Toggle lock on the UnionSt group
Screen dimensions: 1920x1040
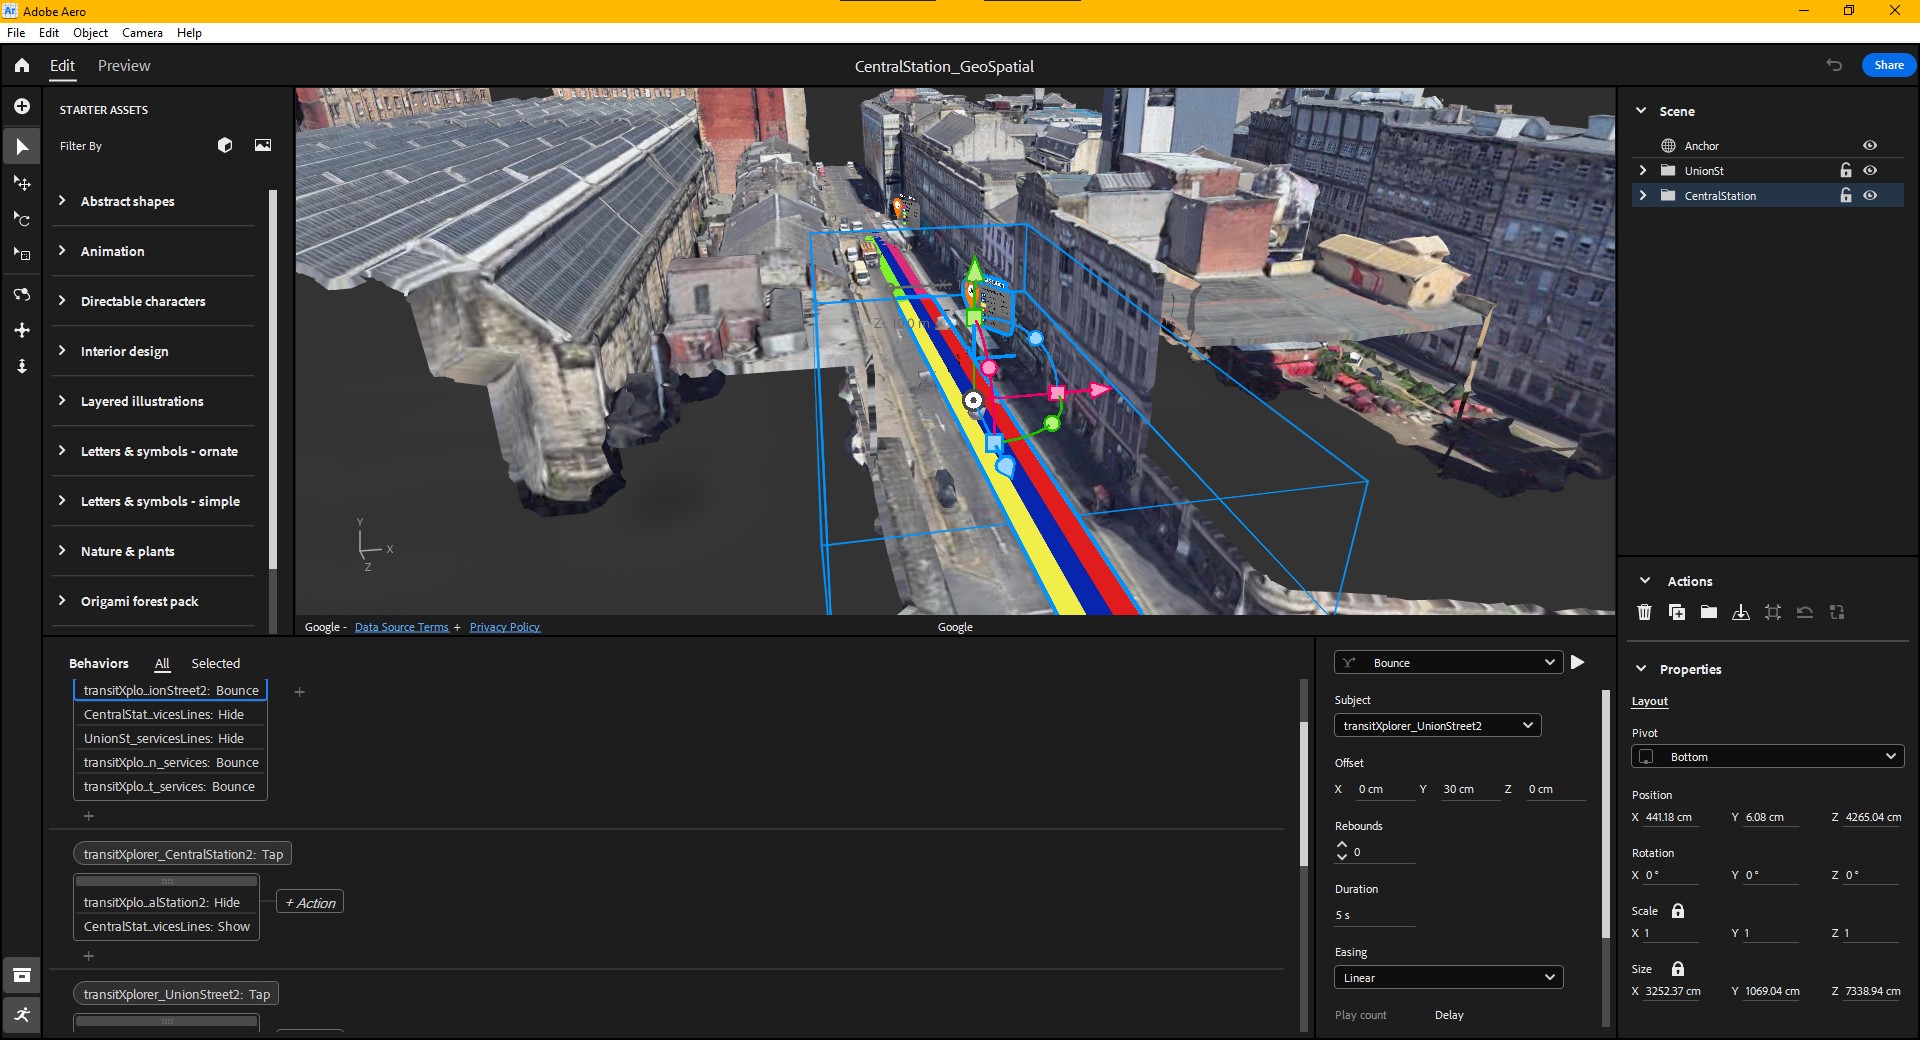click(x=1846, y=171)
